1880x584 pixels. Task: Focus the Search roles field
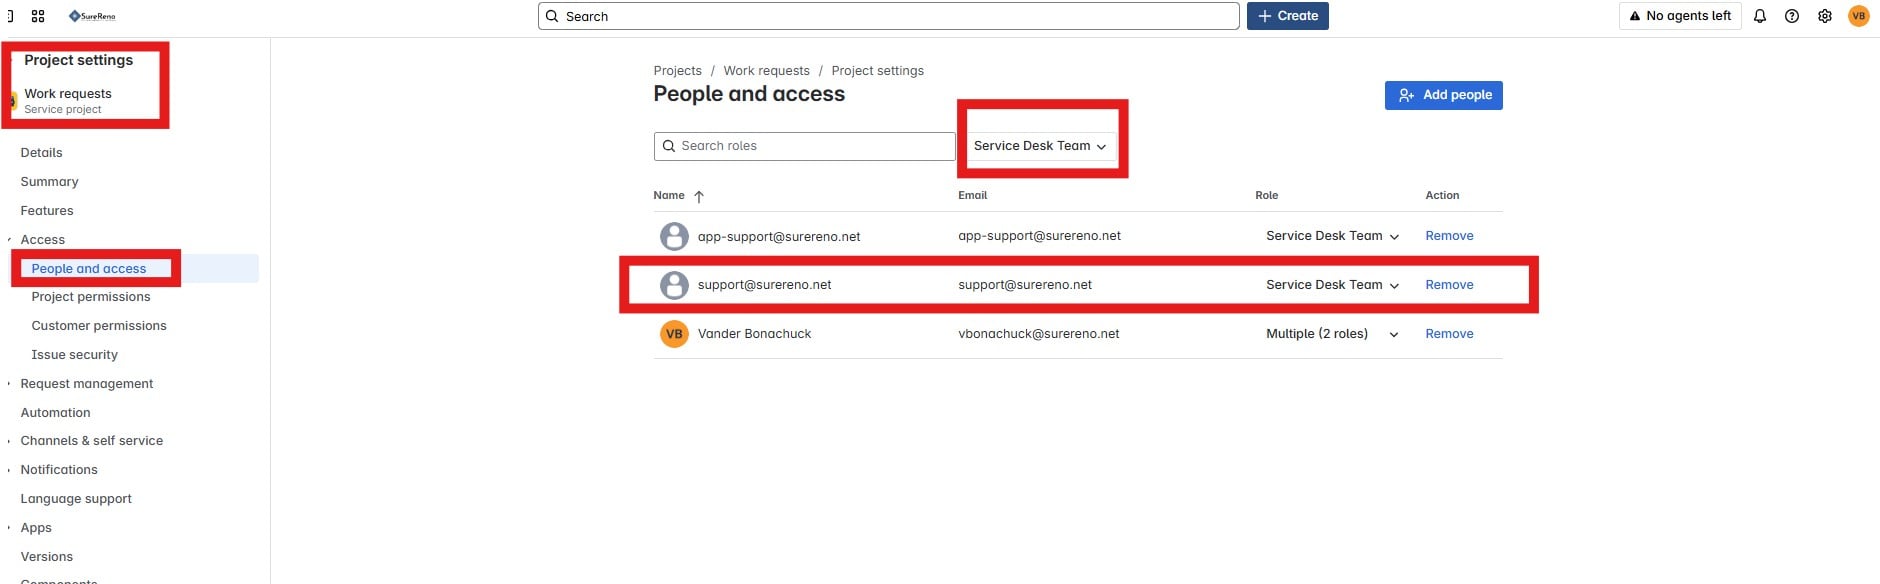805,146
